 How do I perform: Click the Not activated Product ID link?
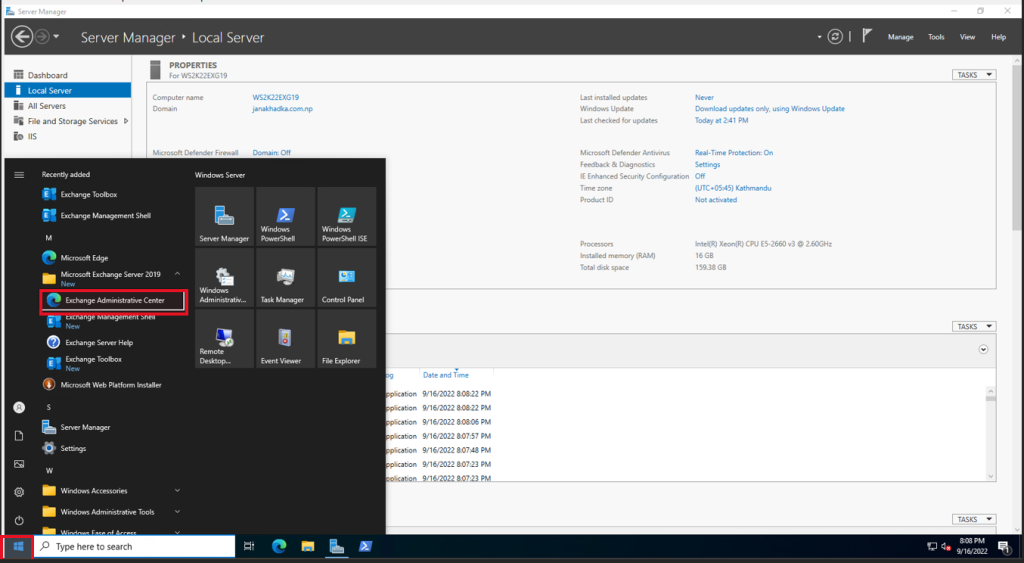click(x=715, y=200)
